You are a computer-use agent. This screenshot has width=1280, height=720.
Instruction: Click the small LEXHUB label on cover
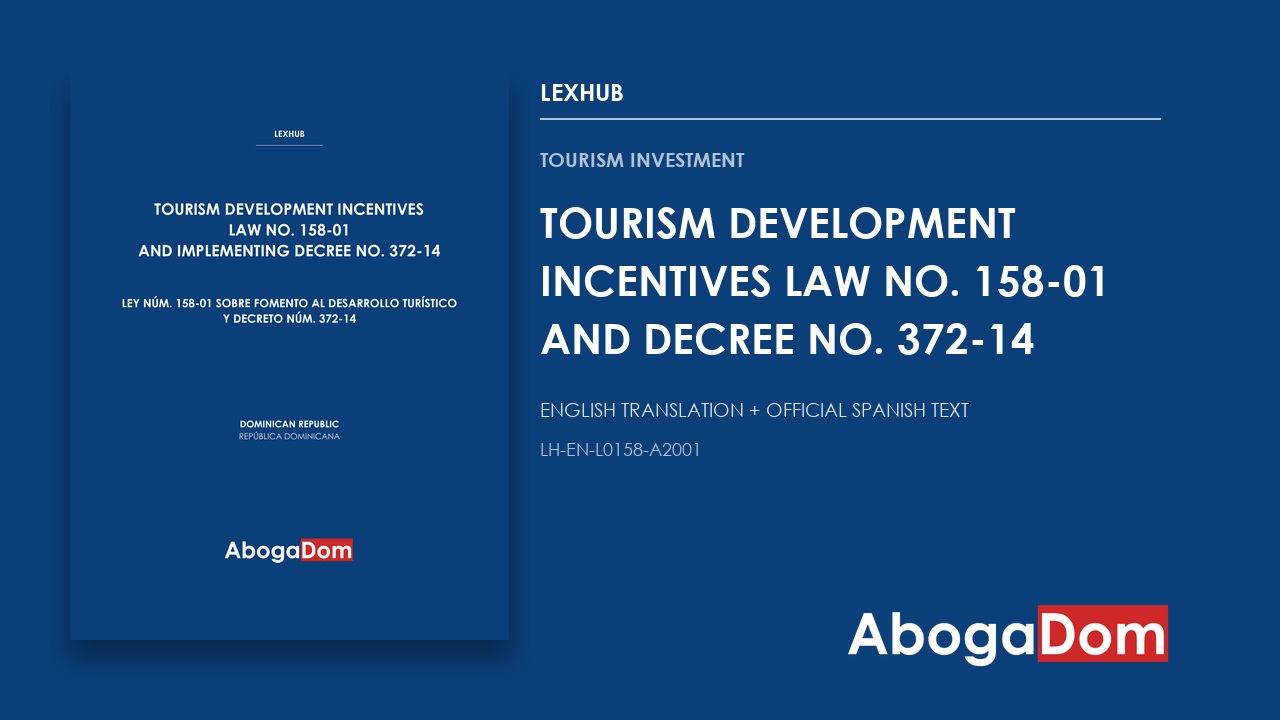click(x=289, y=134)
